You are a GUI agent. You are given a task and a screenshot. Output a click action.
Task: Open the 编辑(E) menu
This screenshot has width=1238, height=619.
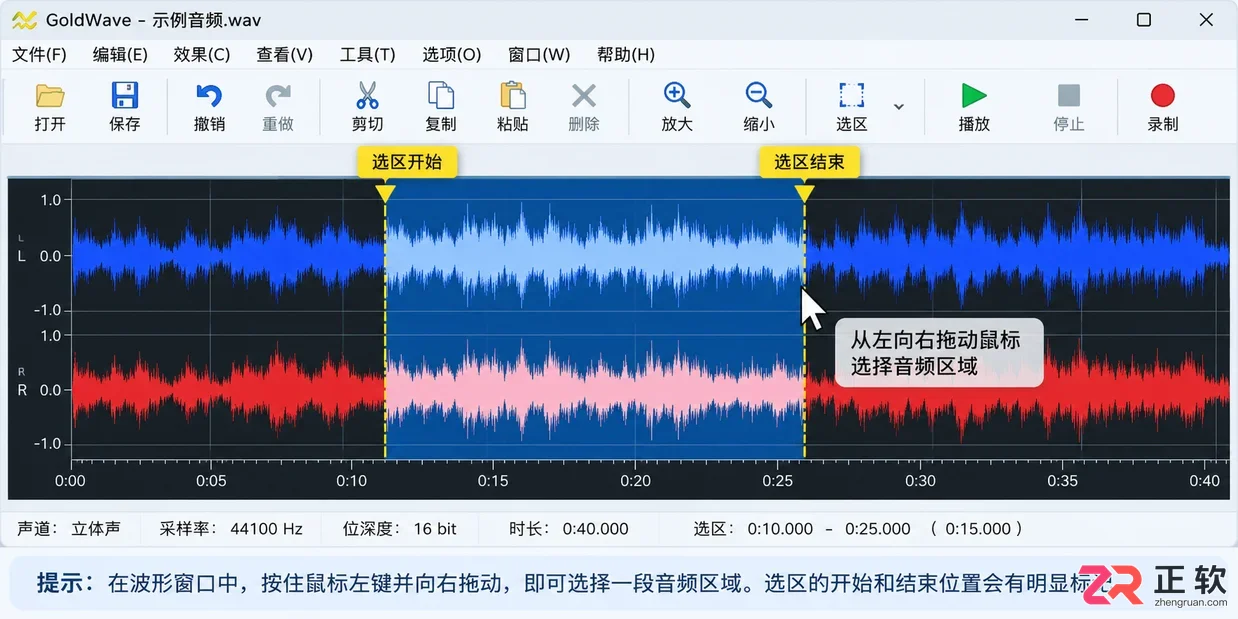(x=120, y=55)
